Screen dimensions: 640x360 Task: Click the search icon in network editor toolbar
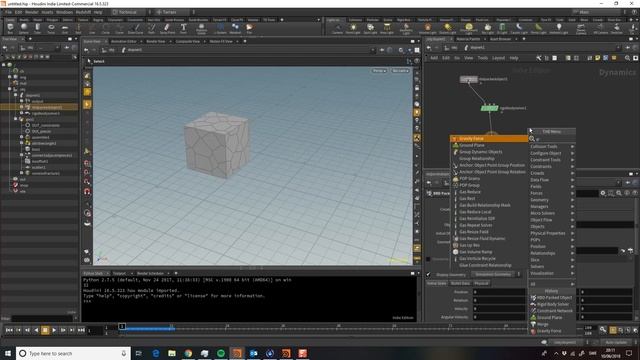pyautogui.click(x=627, y=58)
